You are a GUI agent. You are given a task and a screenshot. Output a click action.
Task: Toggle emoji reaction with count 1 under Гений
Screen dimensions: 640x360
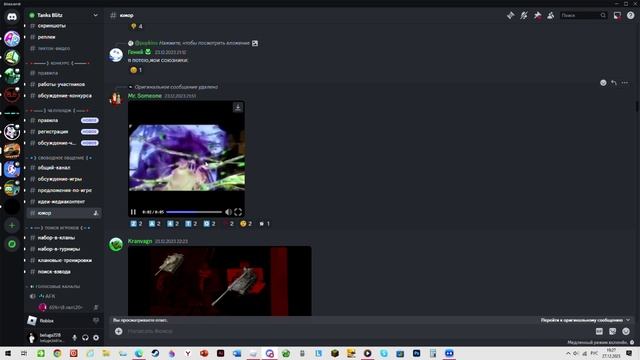tap(136, 70)
